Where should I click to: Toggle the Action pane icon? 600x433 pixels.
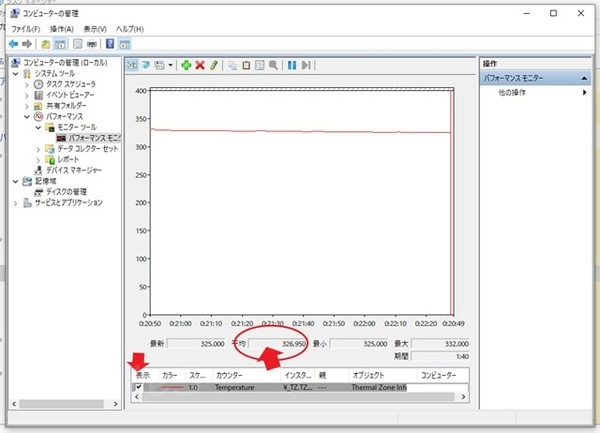coord(124,44)
